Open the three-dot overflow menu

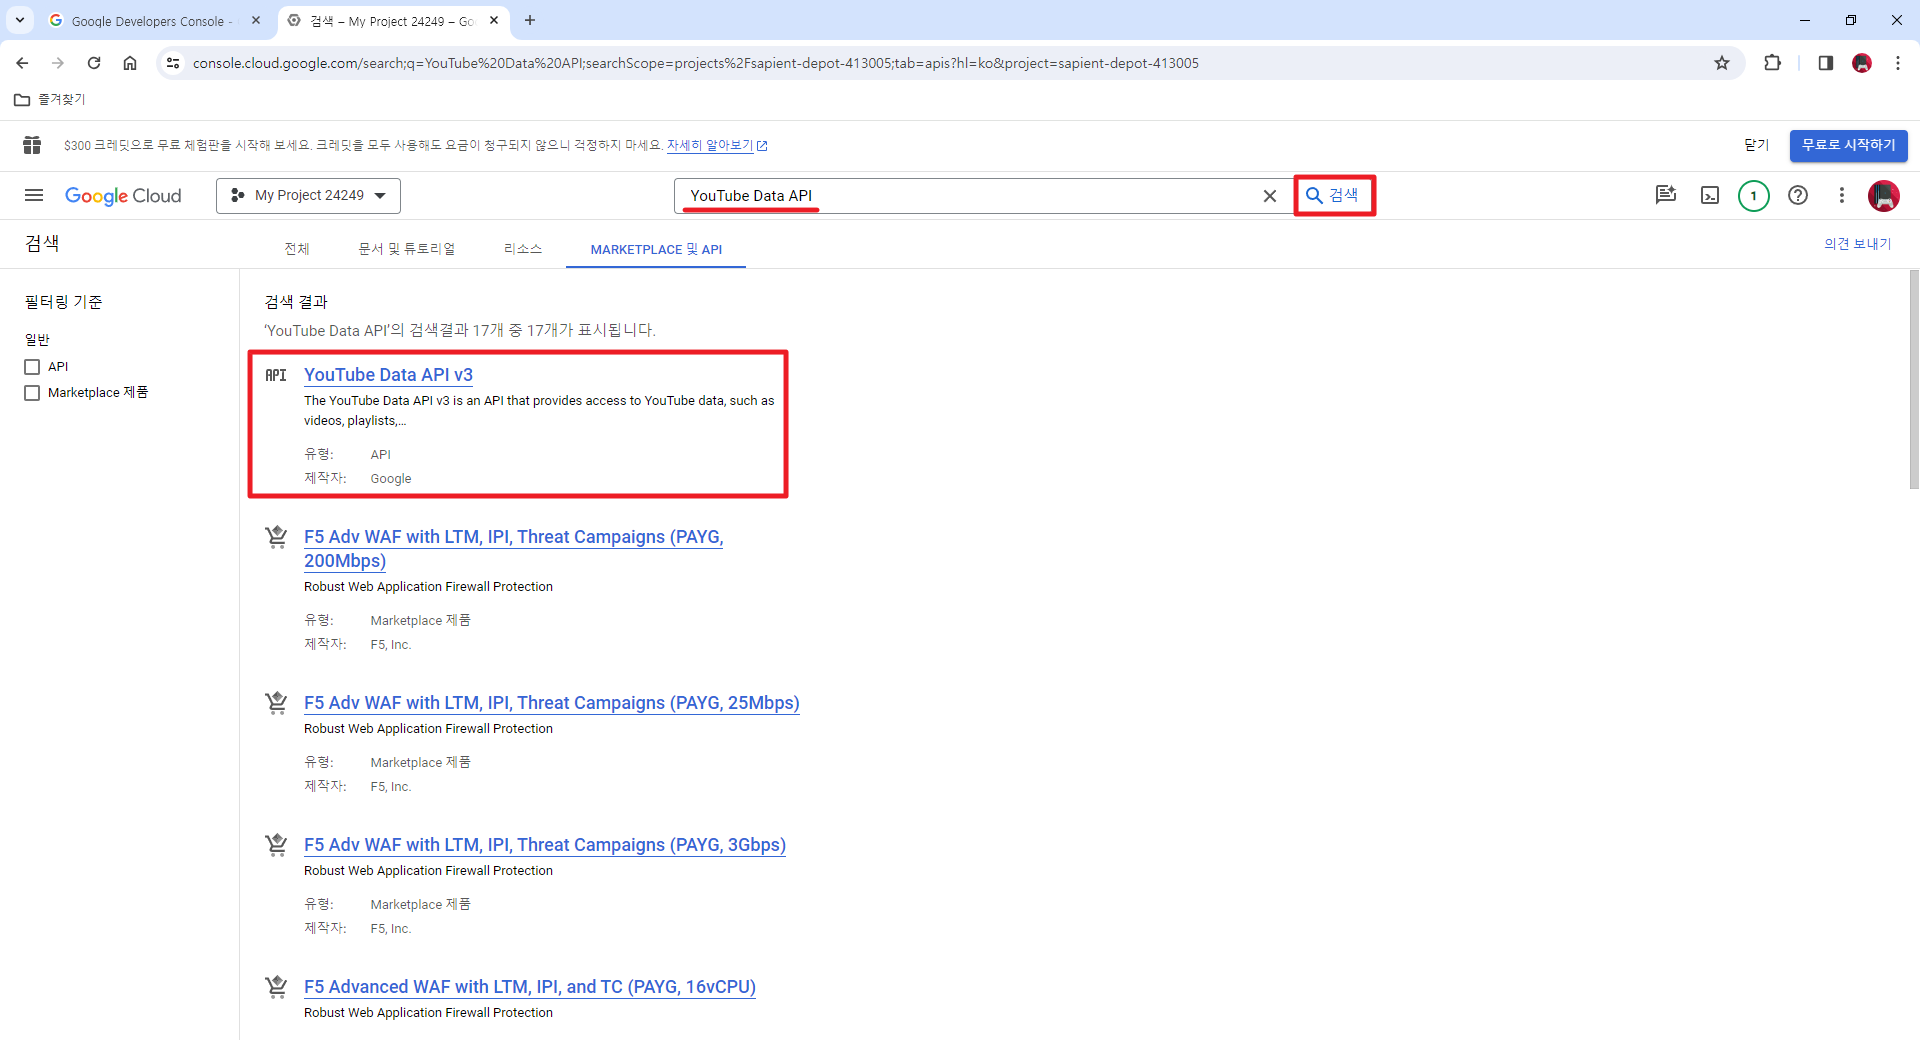pos(1842,195)
